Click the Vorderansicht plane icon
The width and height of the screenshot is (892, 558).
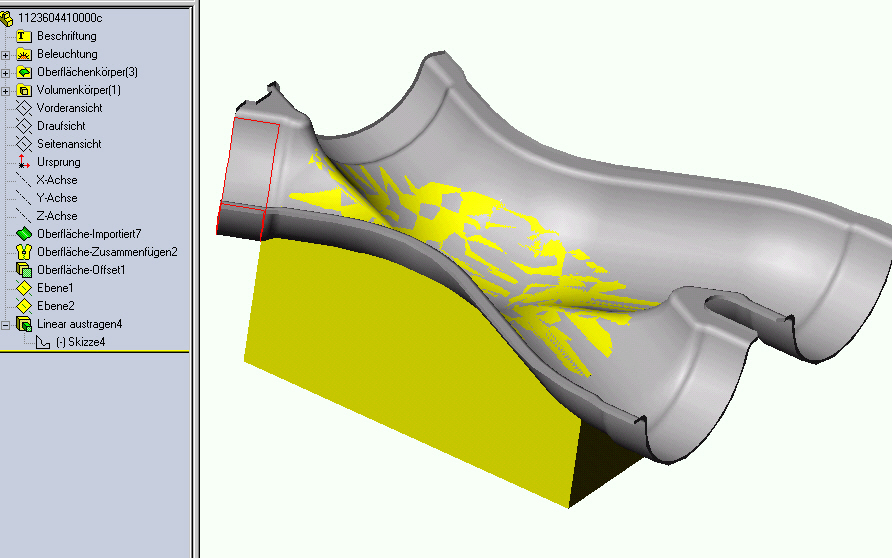tap(23, 108)
